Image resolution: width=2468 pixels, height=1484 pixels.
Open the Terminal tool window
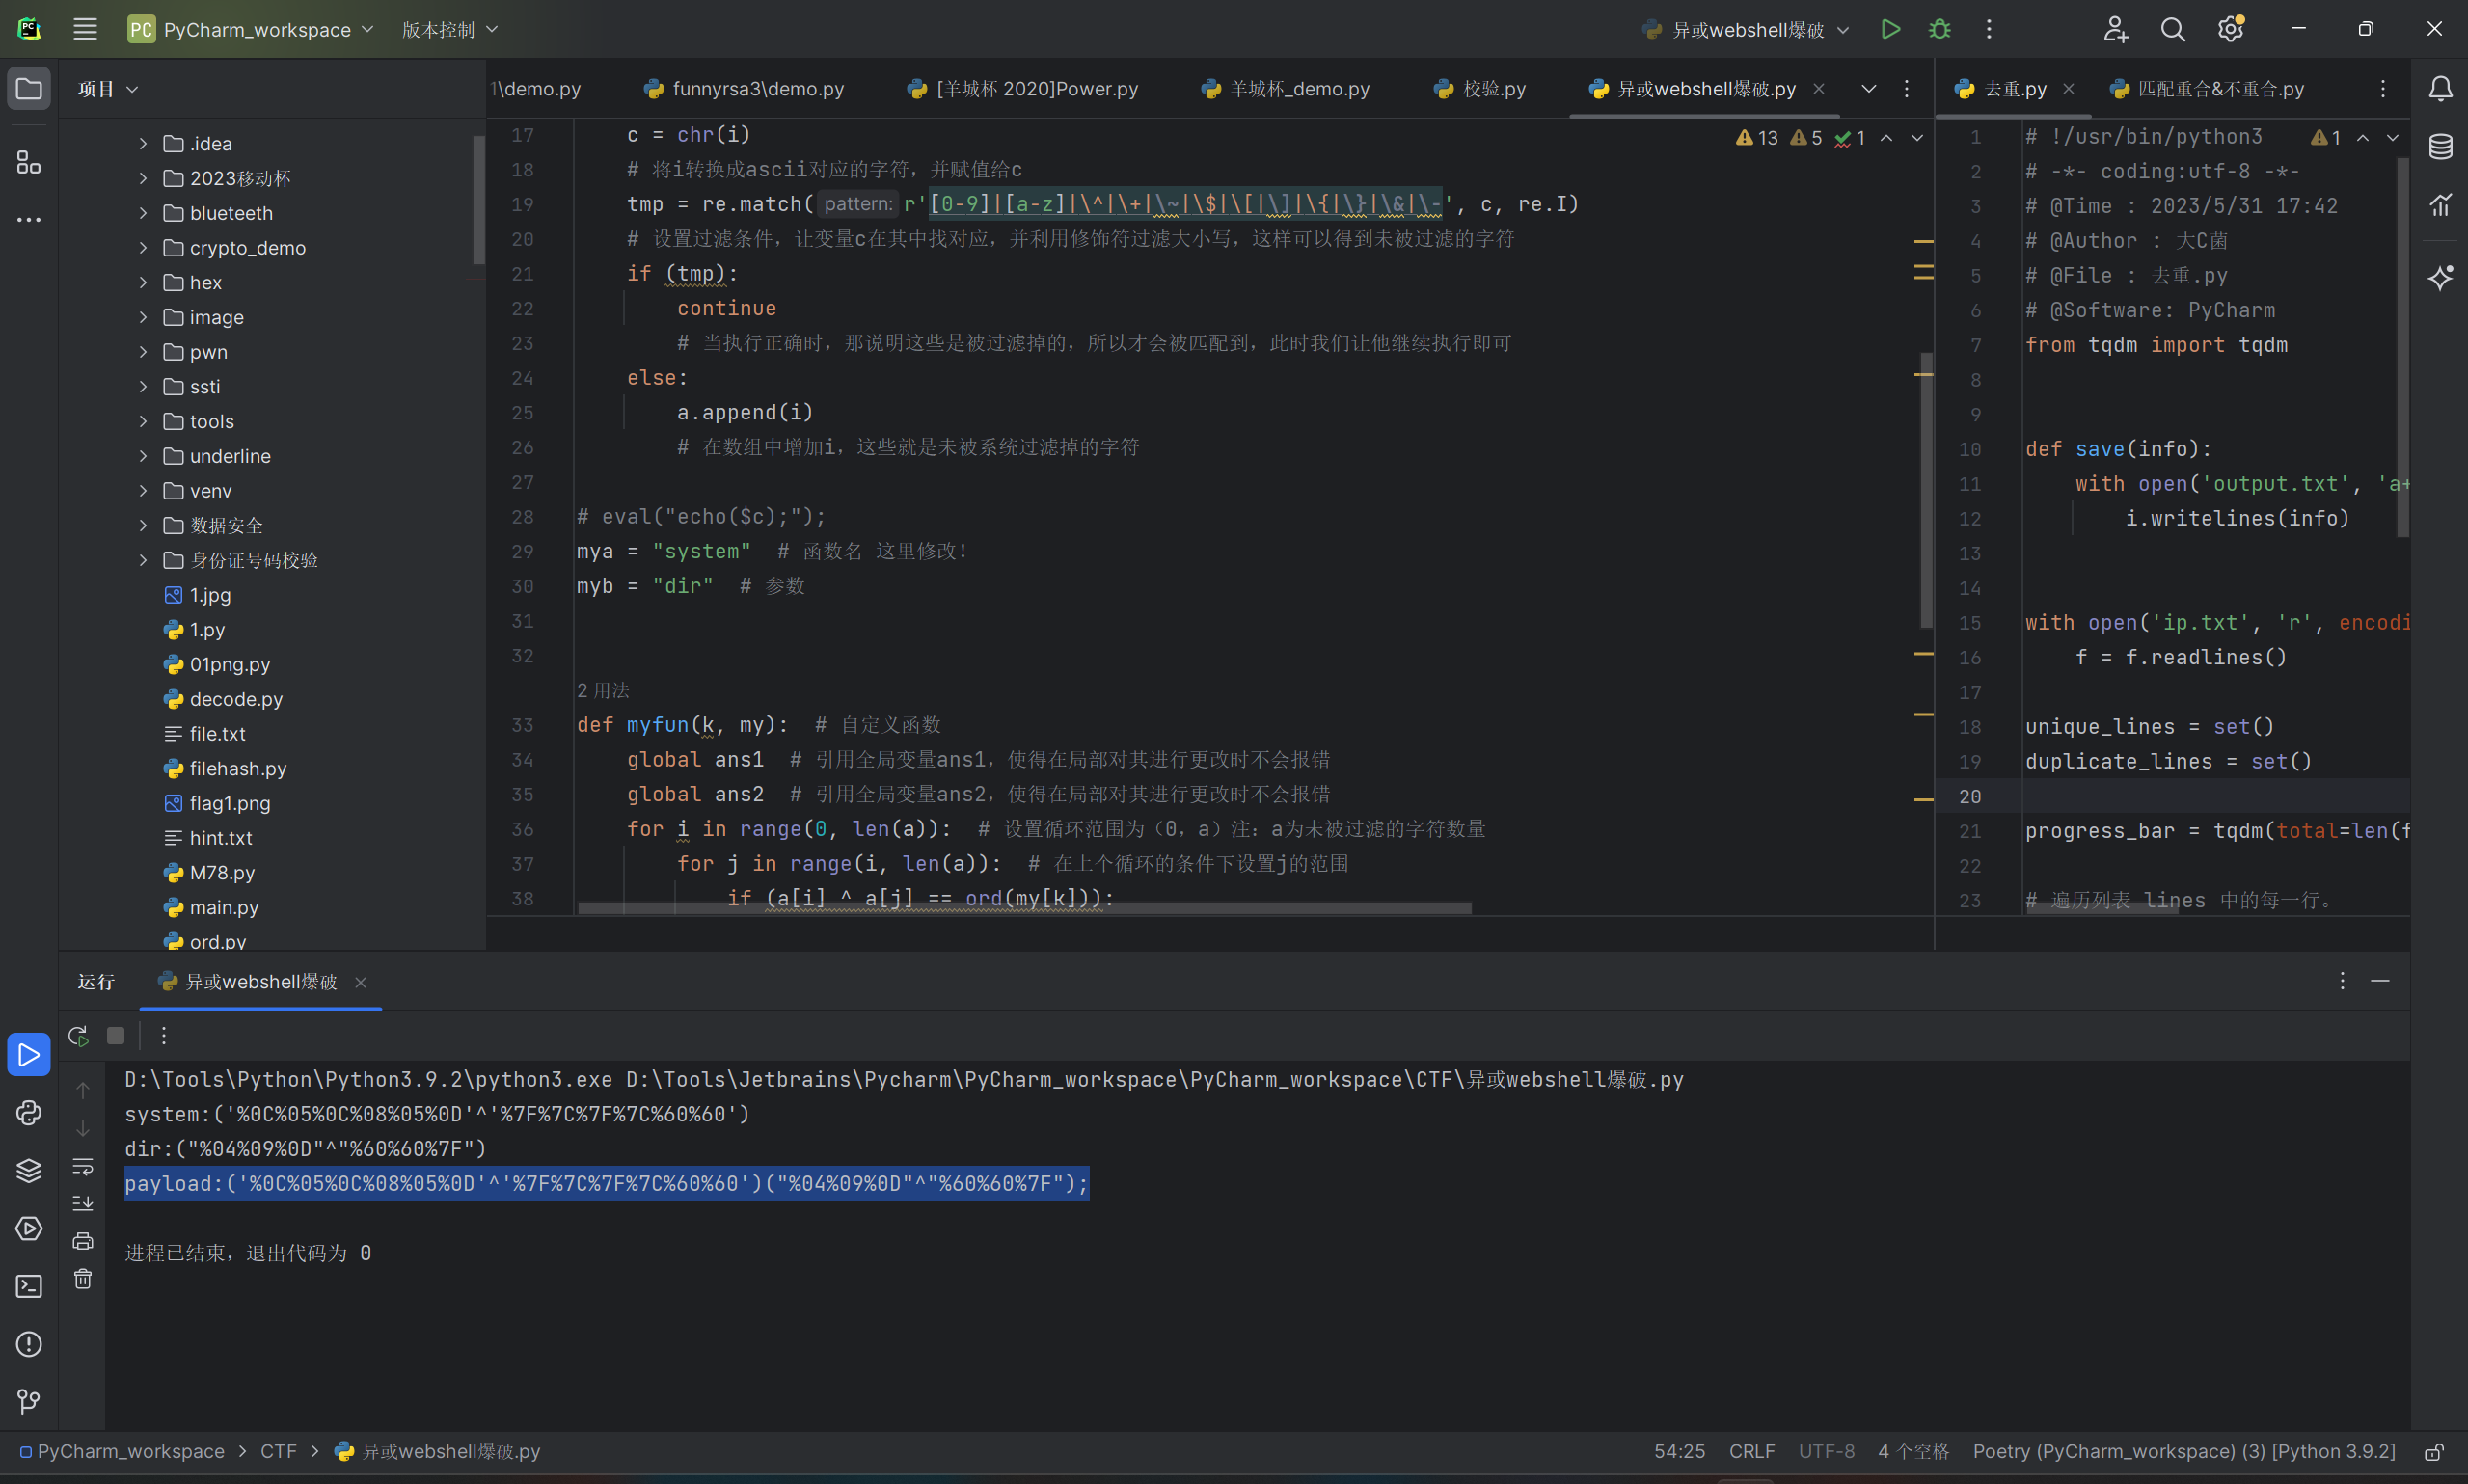[29, 1286]
